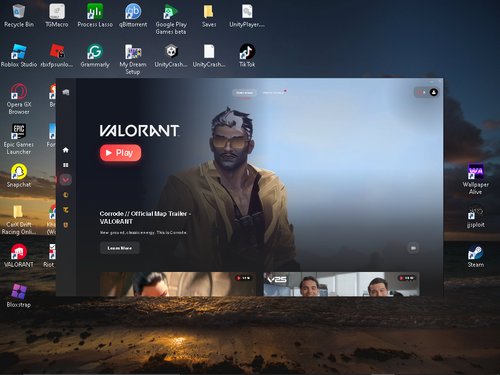Select the gold shield game icon in sidebar
500x375 pixels.
[66, 225]
